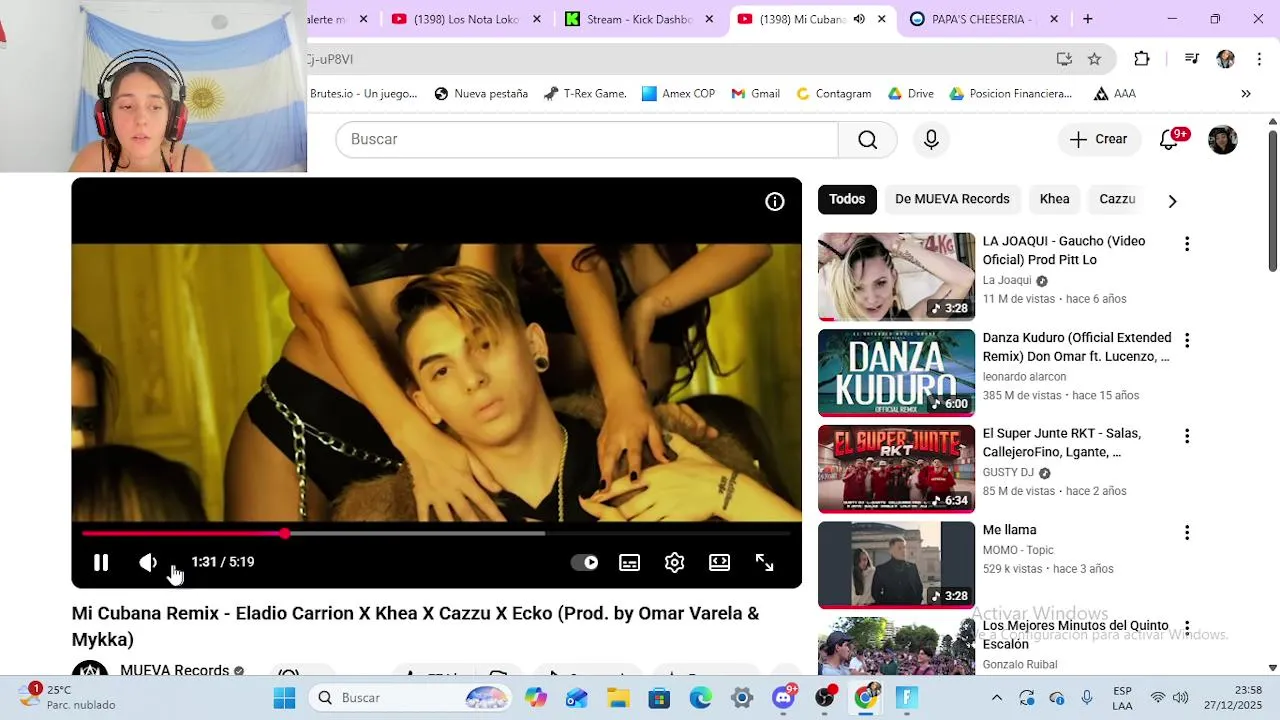Click the info card icon on video
The width and height of the screenshot is (1280, 720).
coord(775,202)
